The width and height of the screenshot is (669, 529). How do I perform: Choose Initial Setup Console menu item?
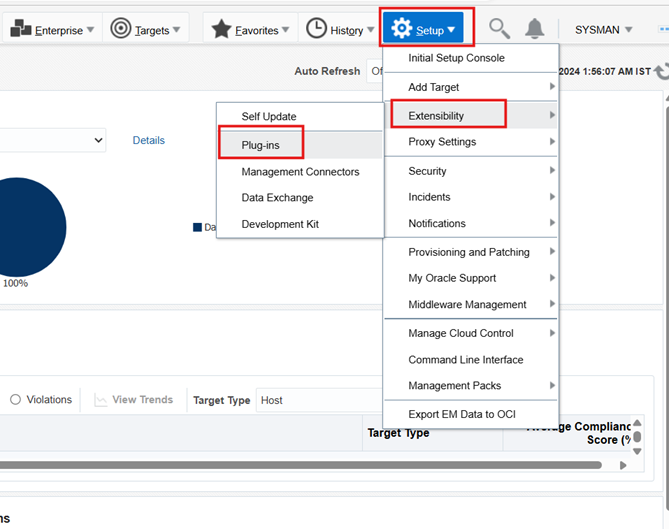click(x=456, y=58)
